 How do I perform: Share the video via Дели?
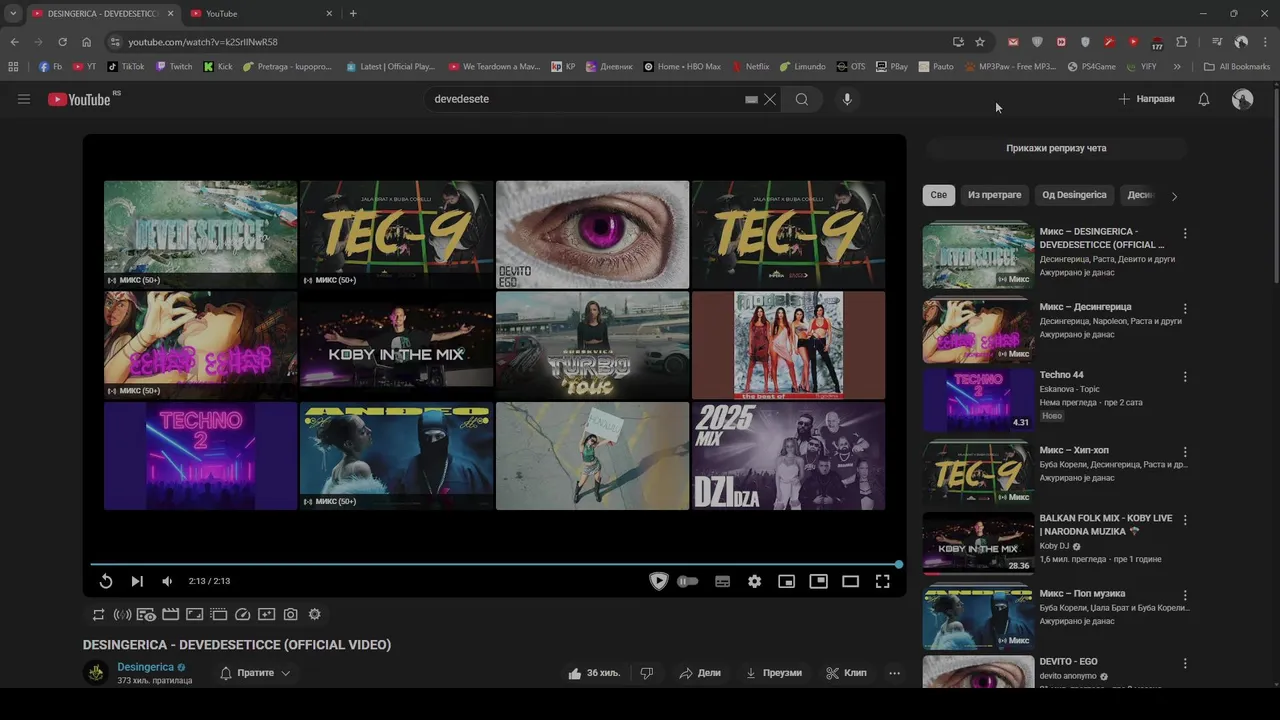700,673
